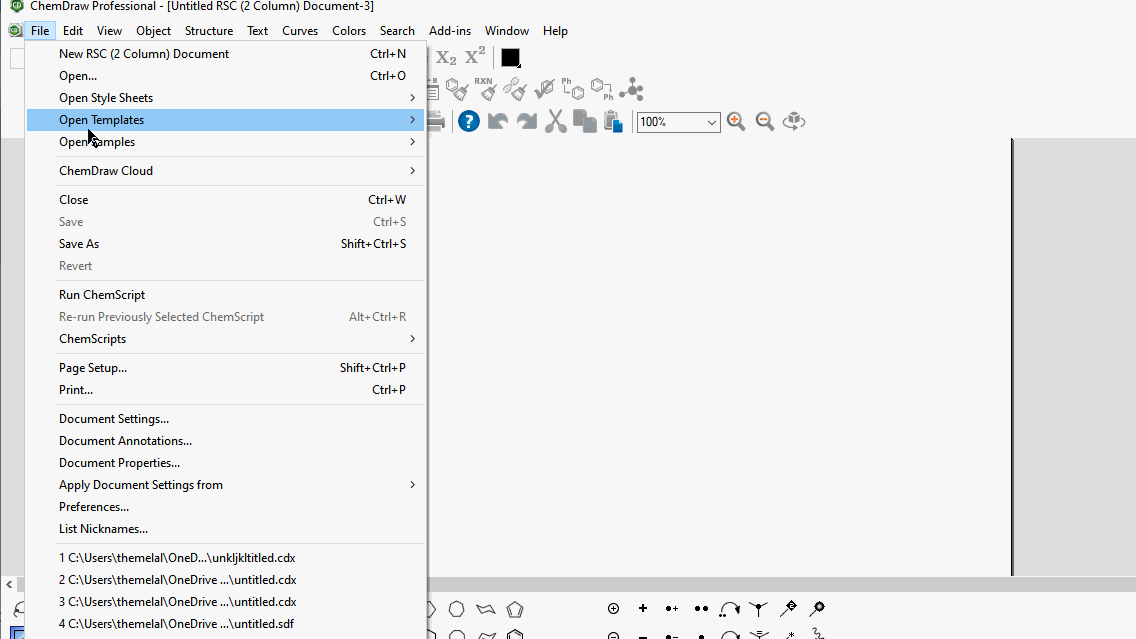The height and width of the screenshot is (639, 1136).
Task: Click the Expand Label Ph-to-ring icon
Action: [x=573, y=89]
